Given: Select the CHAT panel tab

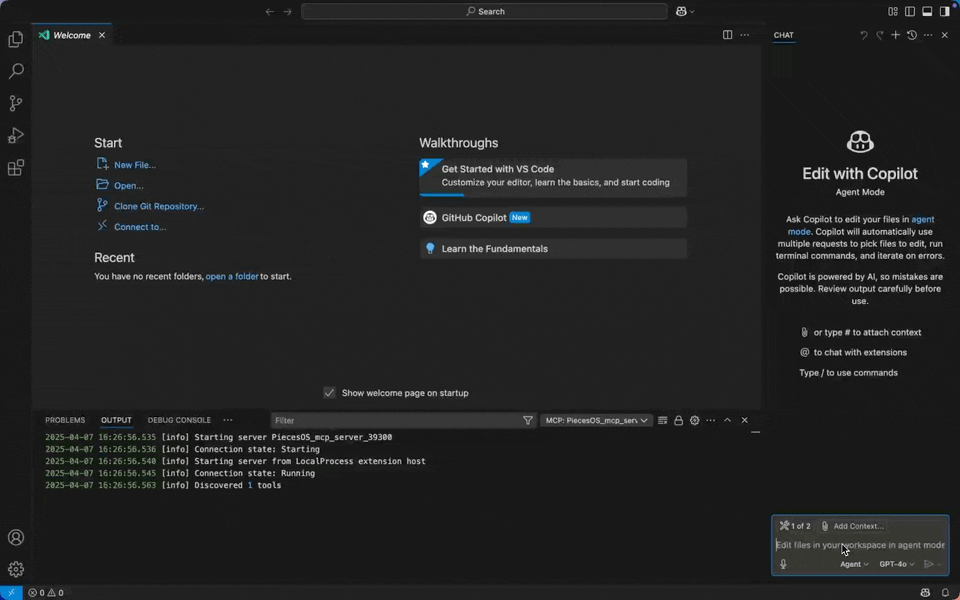Looking at the screenshot, I should 784,35.
